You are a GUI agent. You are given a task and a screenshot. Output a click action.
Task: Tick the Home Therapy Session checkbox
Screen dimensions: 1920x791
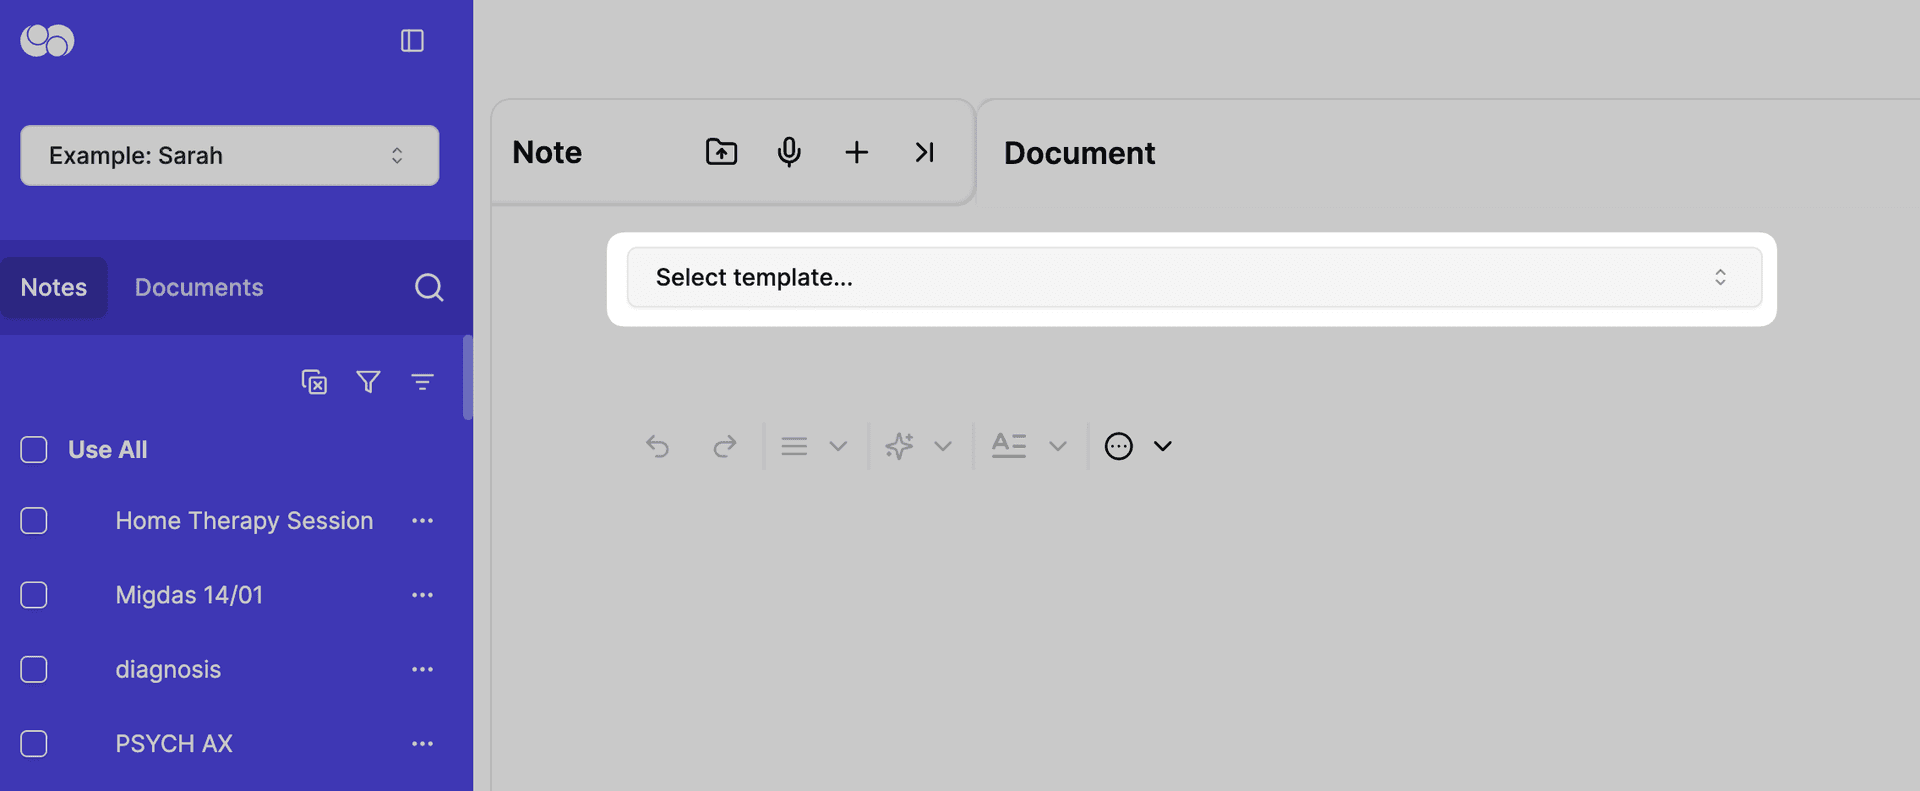(34, 521)
